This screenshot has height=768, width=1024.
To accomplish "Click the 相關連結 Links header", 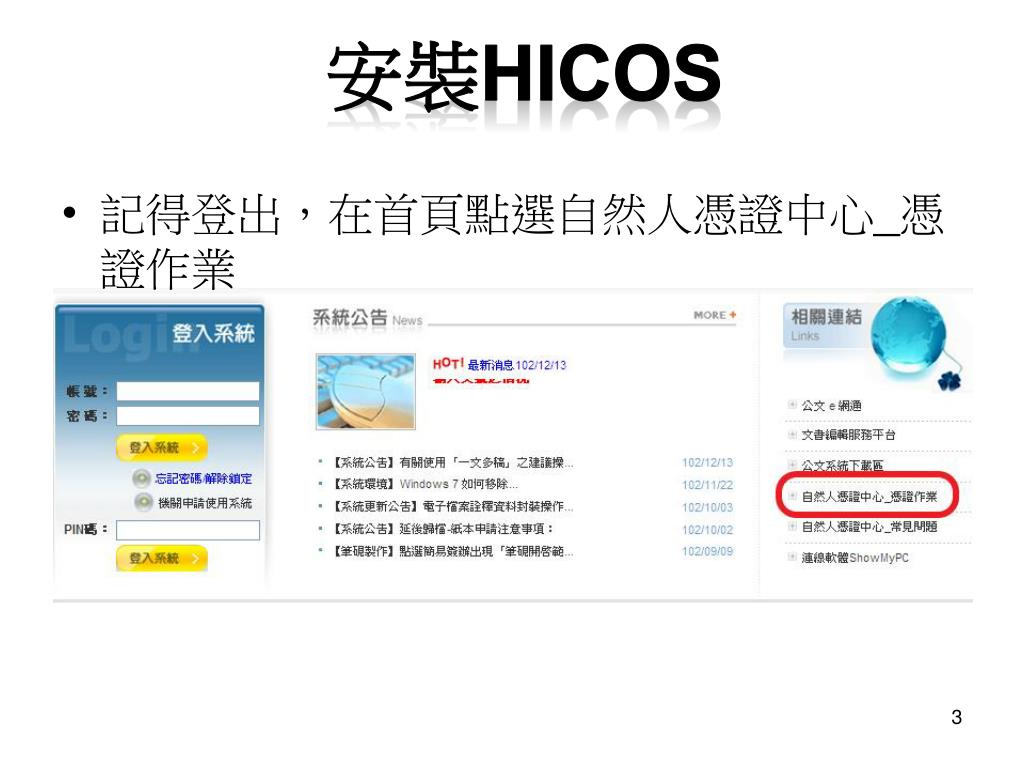I will [826, 325].
